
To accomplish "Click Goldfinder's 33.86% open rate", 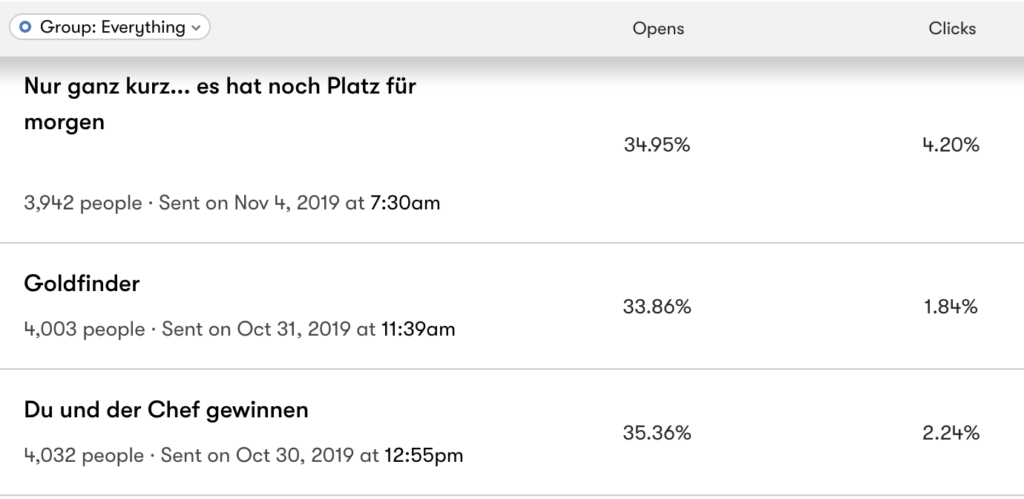I will [x=657, y=307].
